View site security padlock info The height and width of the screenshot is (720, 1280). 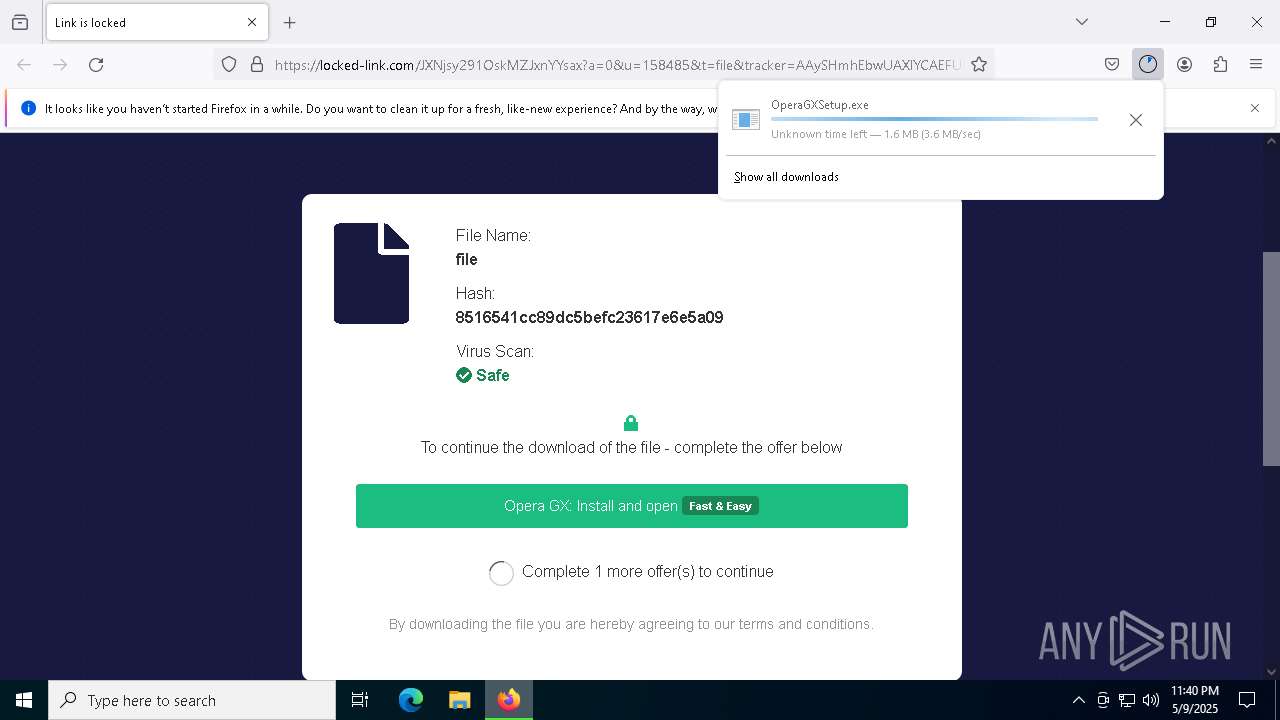257,65
